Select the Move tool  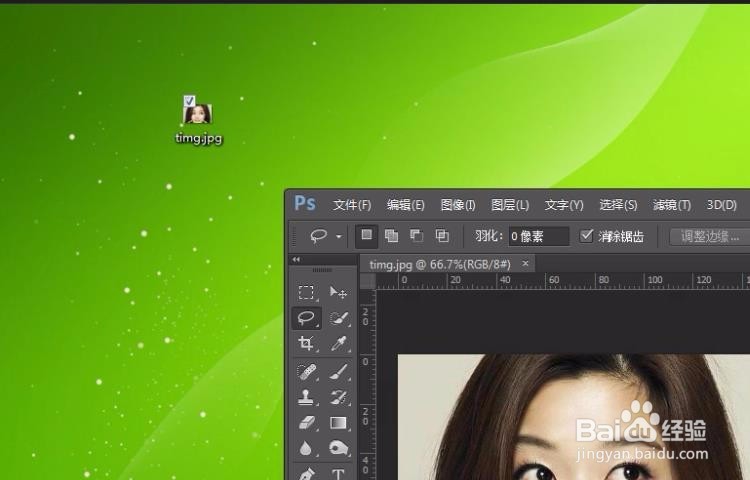coord(338,292)
